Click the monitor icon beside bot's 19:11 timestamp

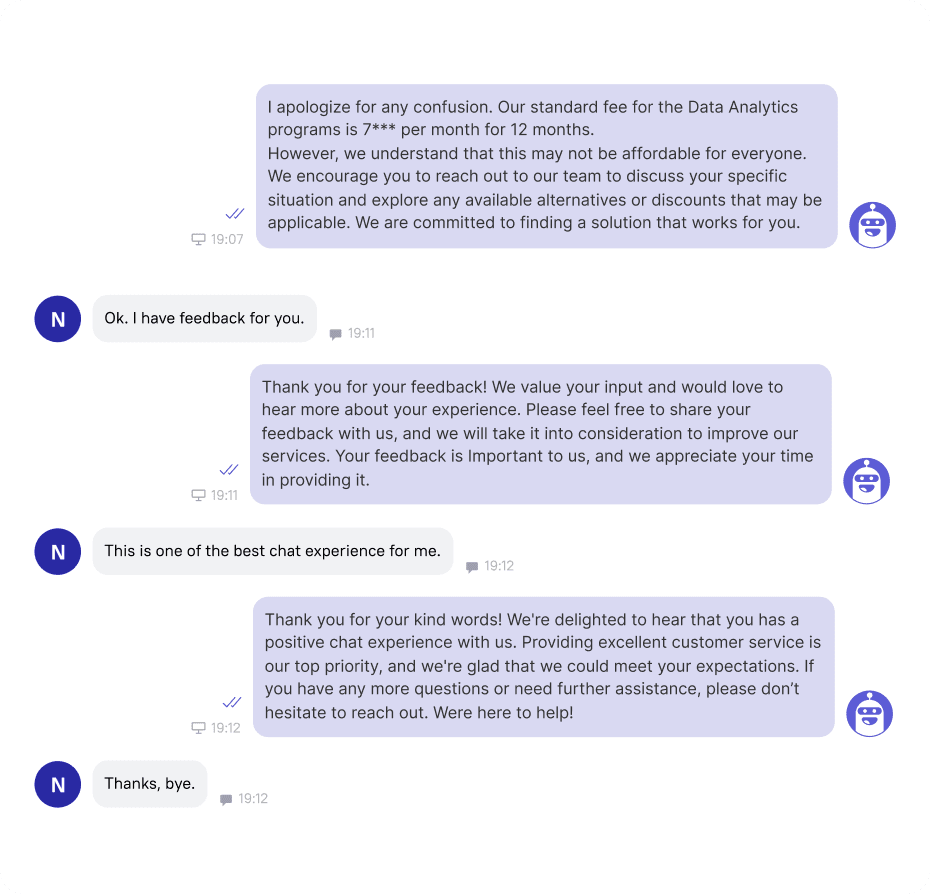coord(198,495)
